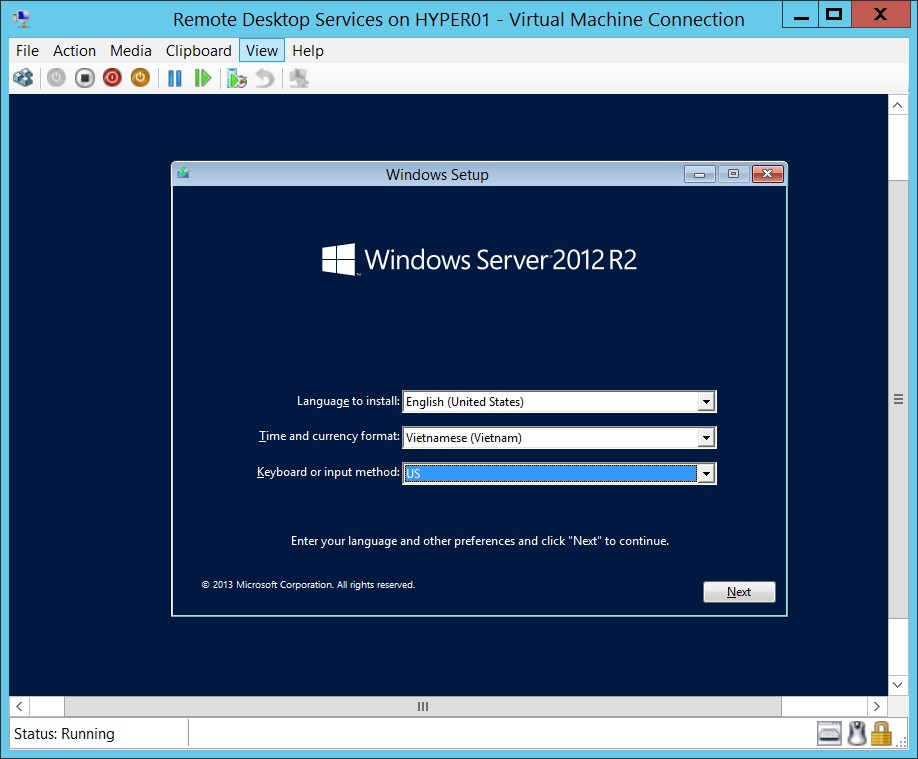Pause the virtual machine
Viewport: 918px width, 759px height.
[174, 78]
